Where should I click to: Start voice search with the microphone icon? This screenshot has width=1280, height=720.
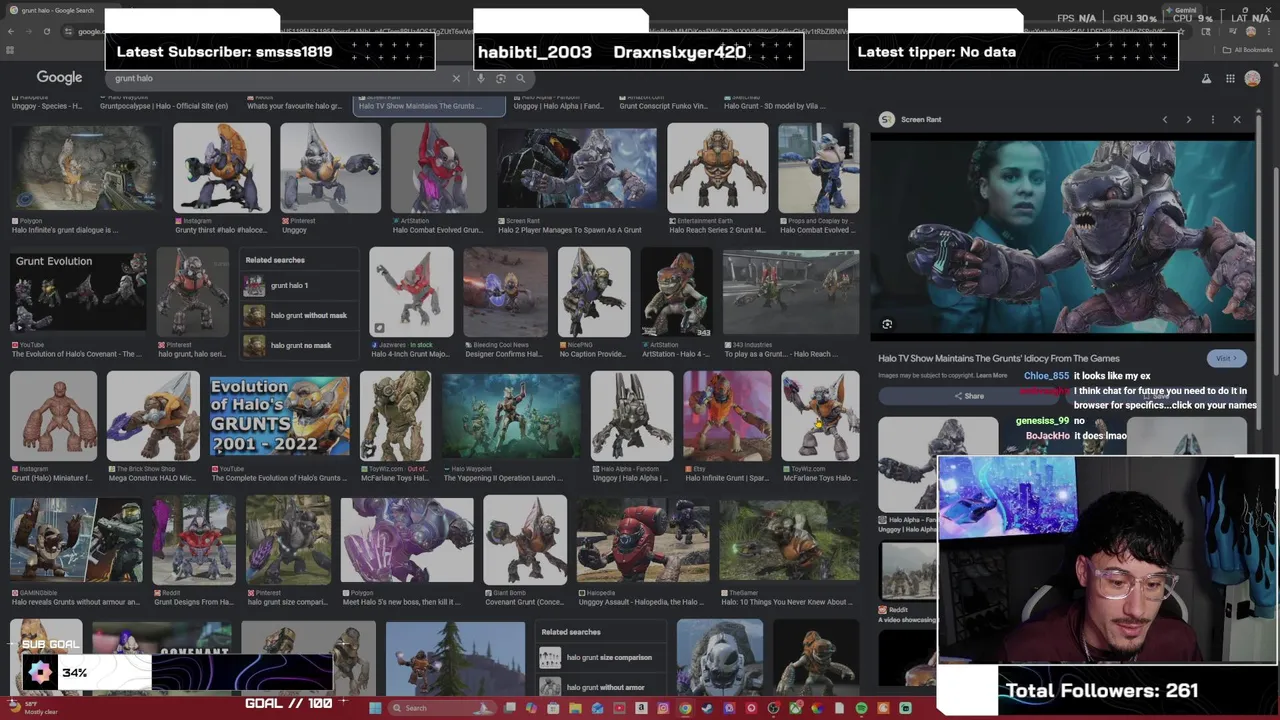(481, 78)
